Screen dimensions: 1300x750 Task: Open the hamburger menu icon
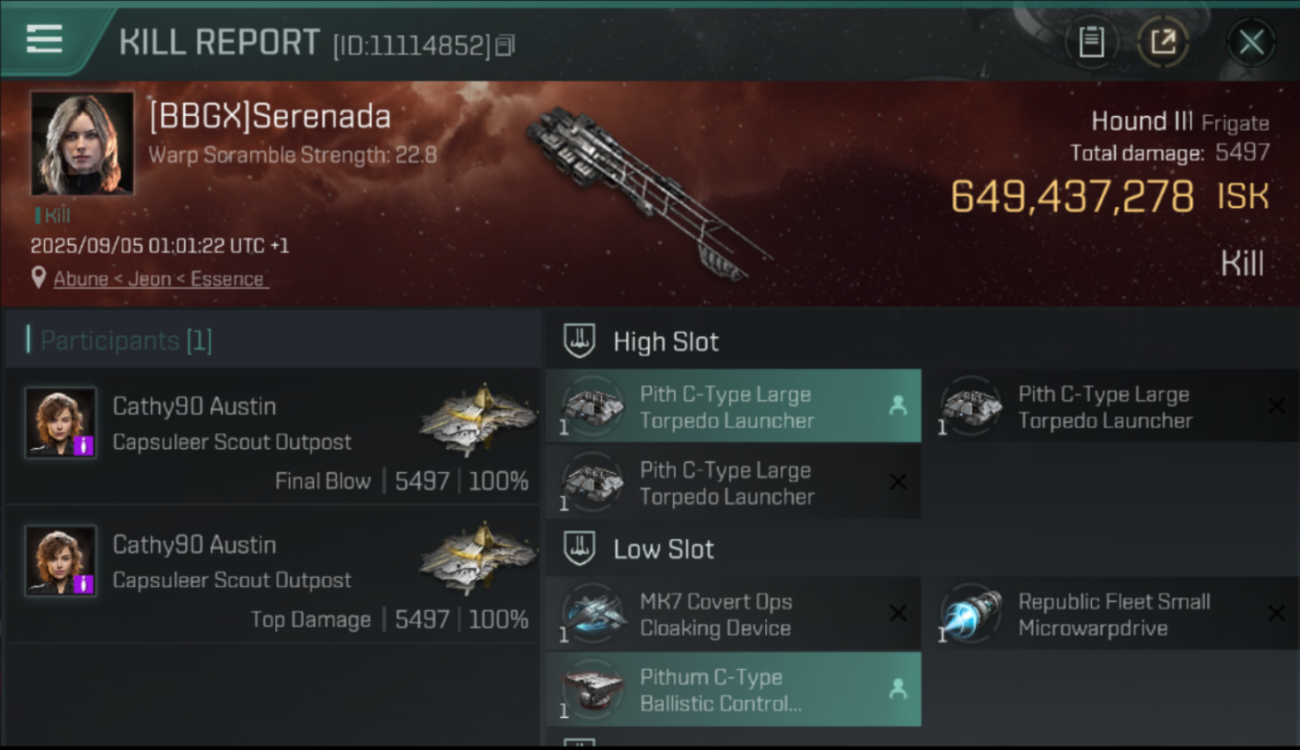tap(44, 39)
